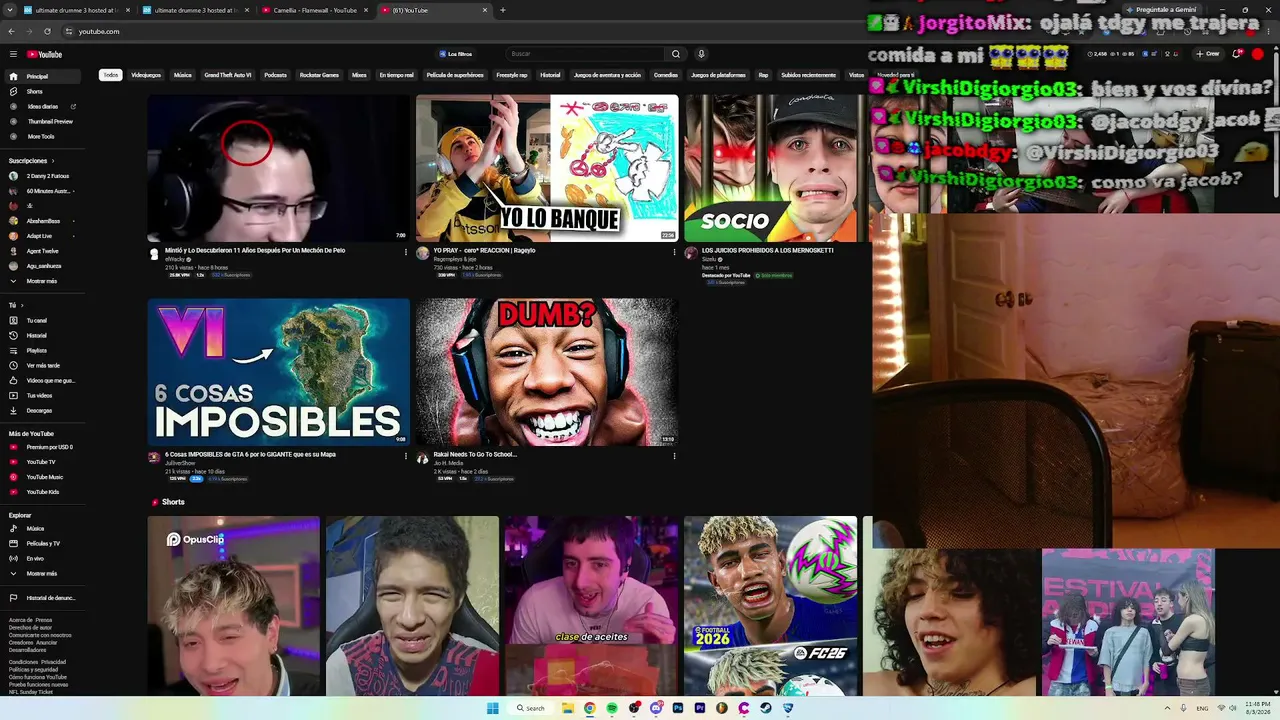Screen dimensions: 1280x720
Task: Go back with browser back arrow
Action: (x=11, y=31)
